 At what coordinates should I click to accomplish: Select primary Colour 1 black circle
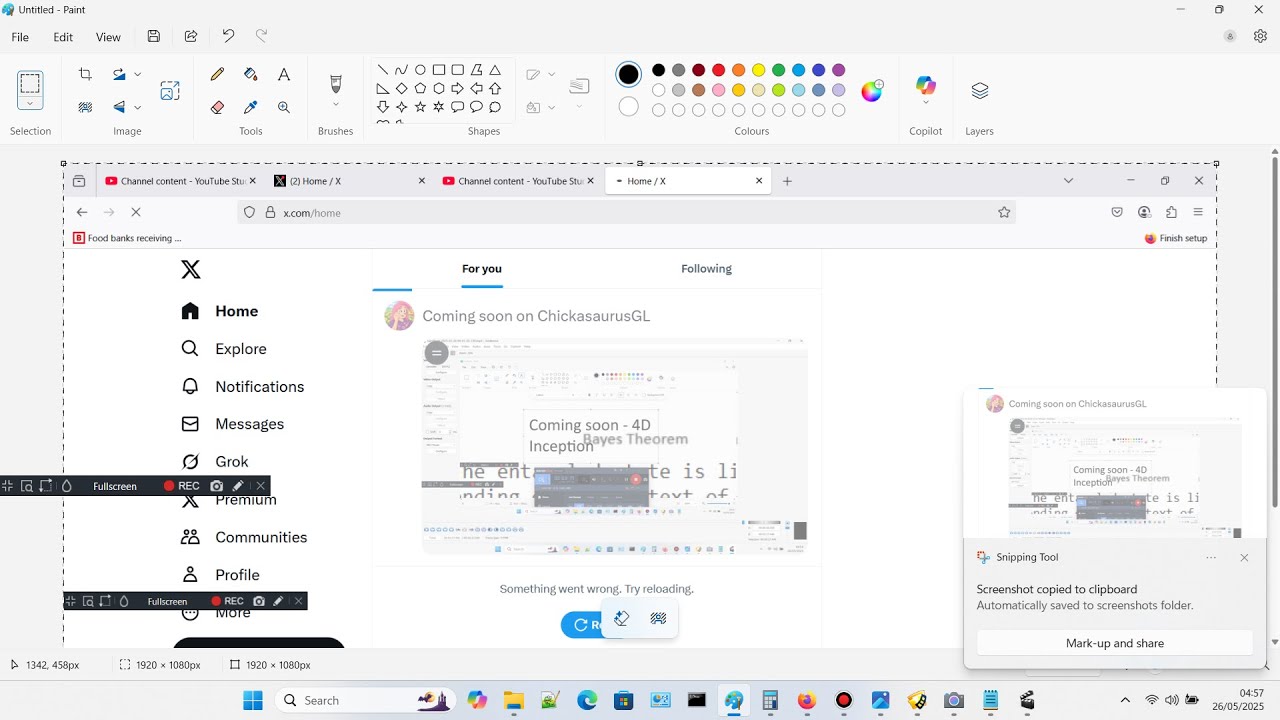point(628,75)
